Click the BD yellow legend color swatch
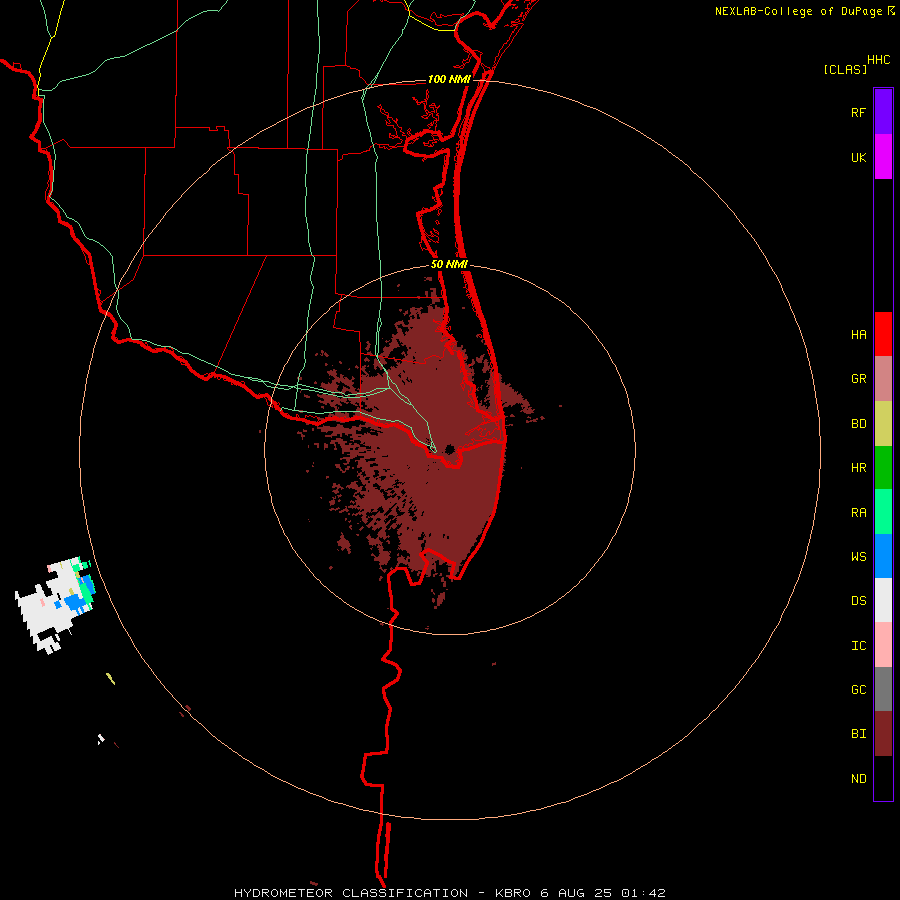This screenshot has width=900, height=900. pos(883,424)
